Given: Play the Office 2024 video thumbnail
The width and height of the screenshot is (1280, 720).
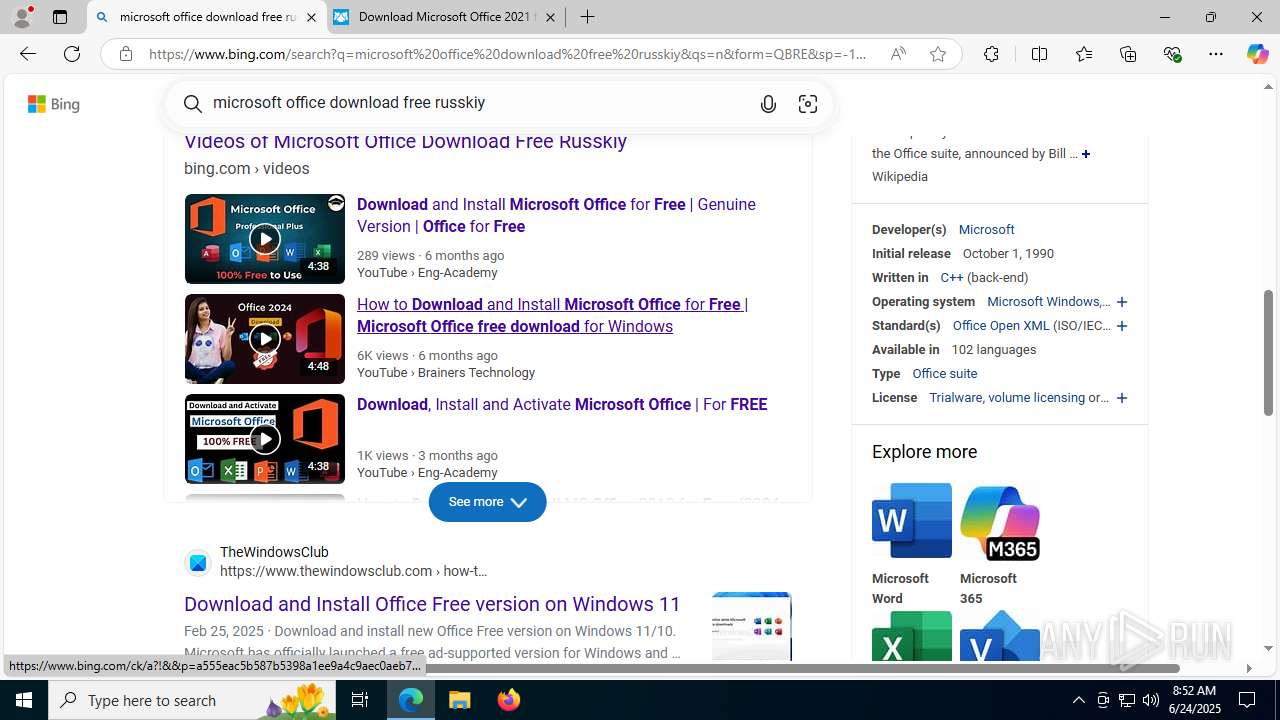Looking at the screenshot, I should click(264, 339).
